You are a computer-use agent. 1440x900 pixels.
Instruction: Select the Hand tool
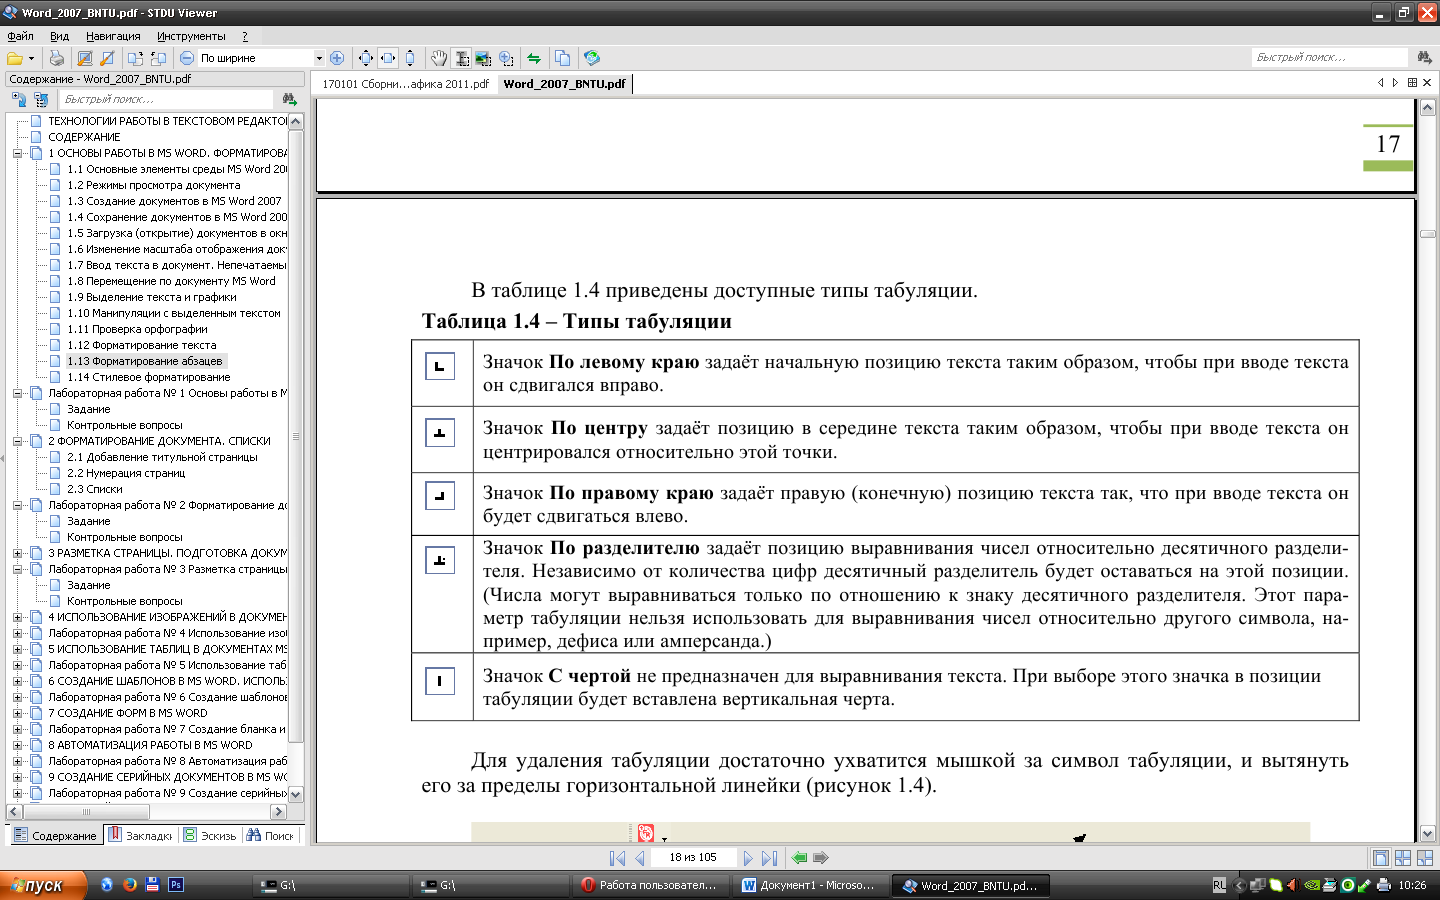(439, 58)
